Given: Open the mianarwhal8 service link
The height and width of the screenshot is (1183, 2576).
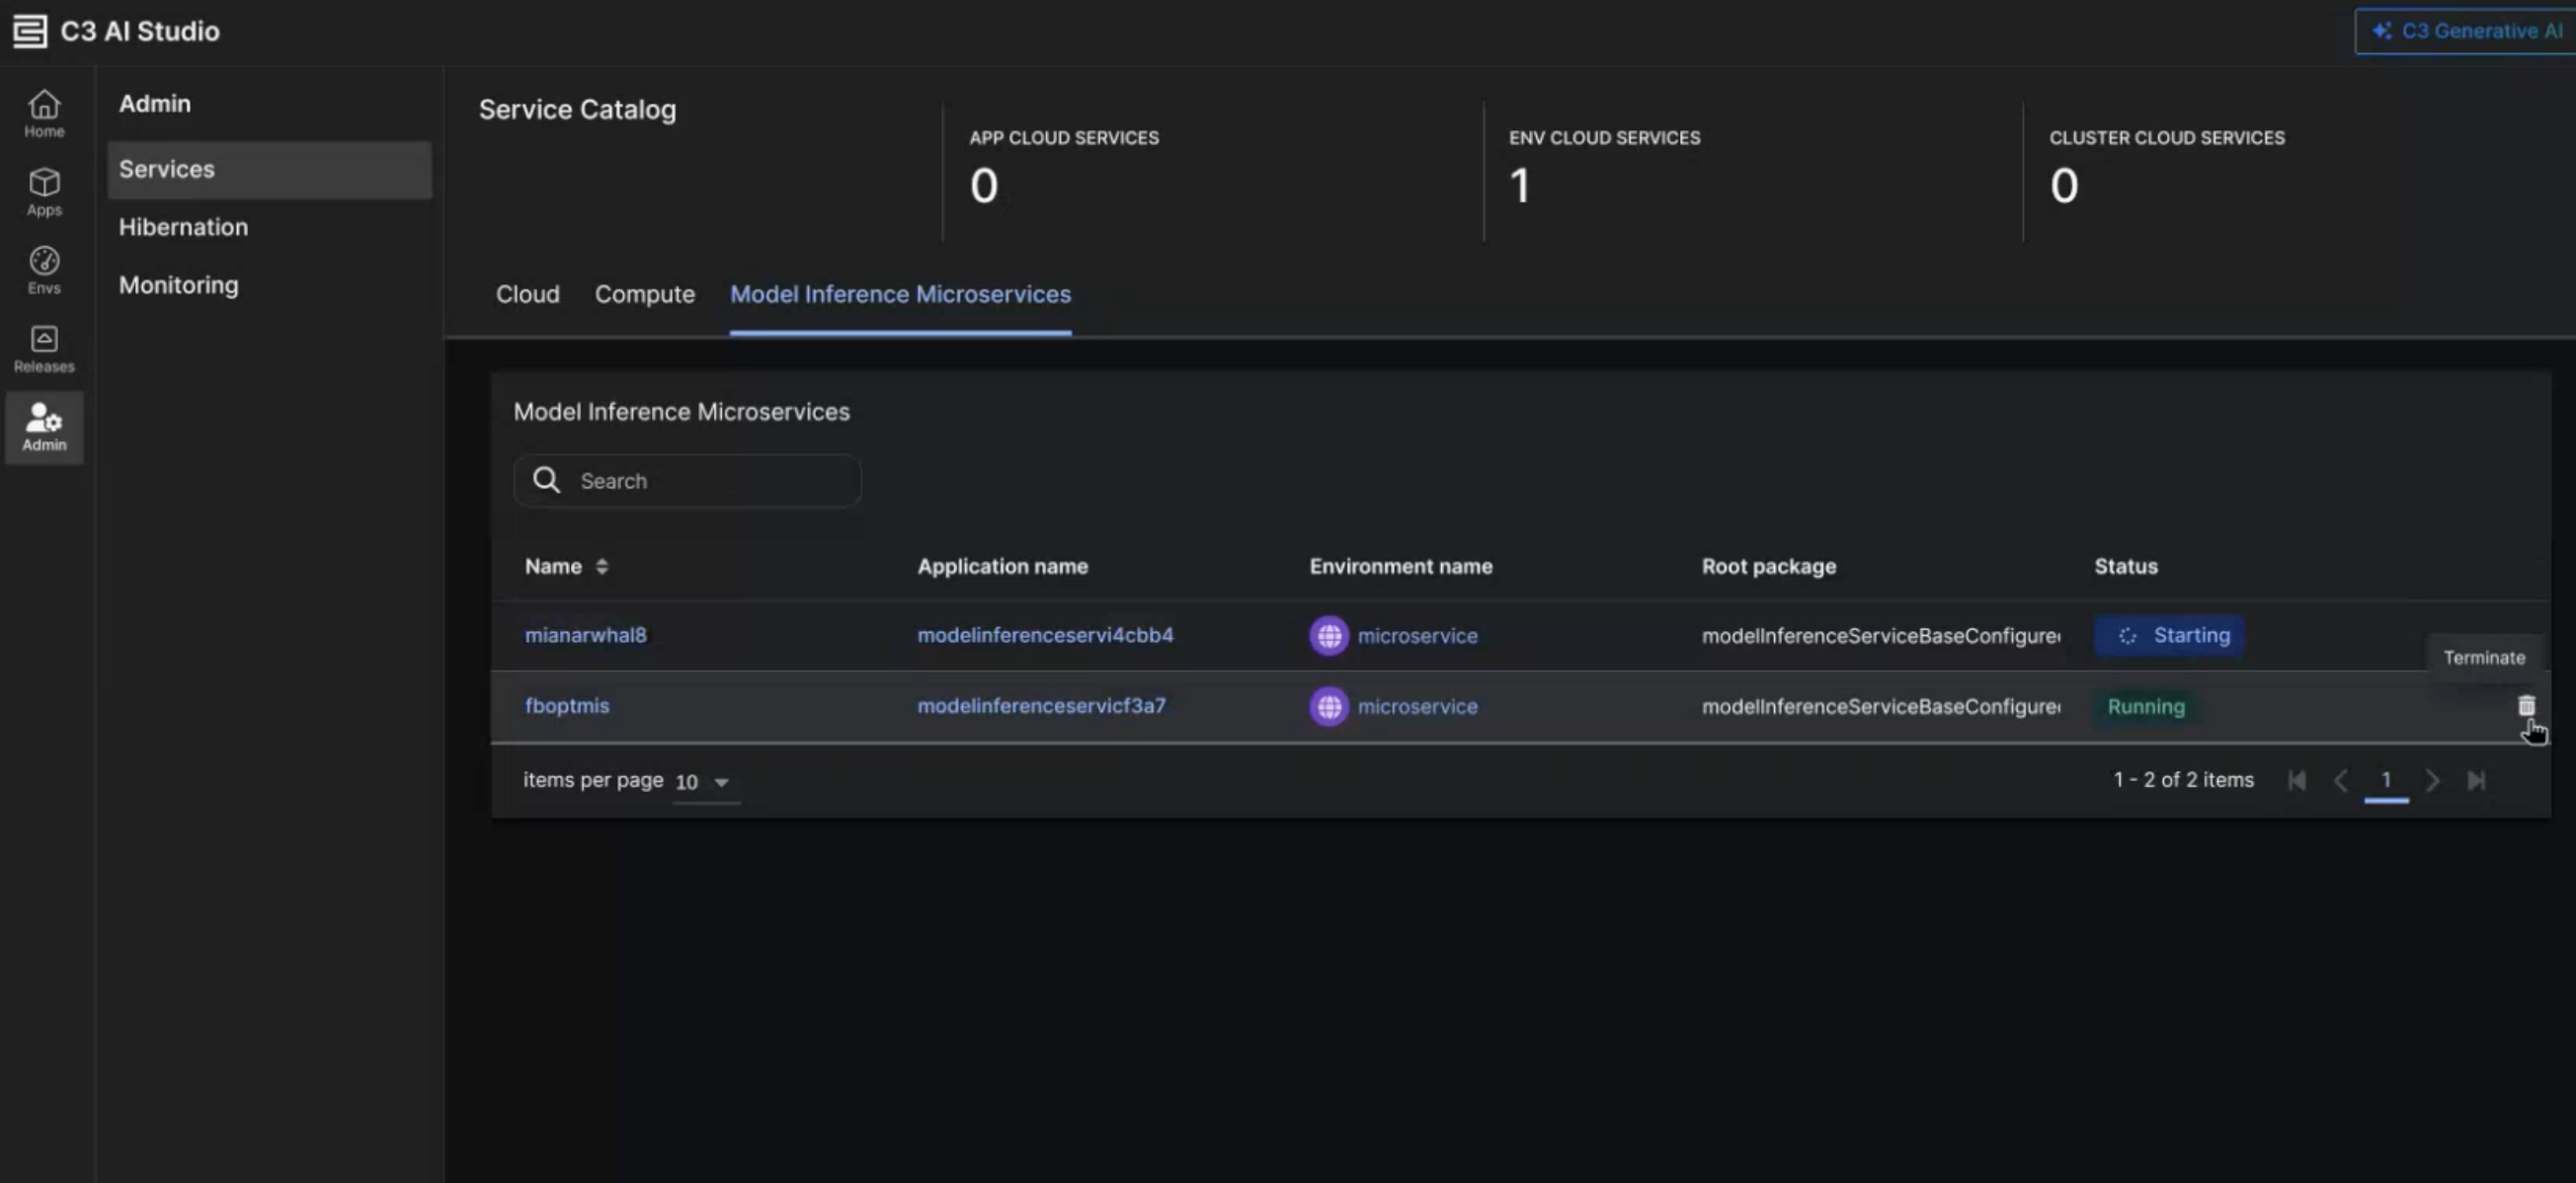Looking at the screenshot, I should coord(585,635).
